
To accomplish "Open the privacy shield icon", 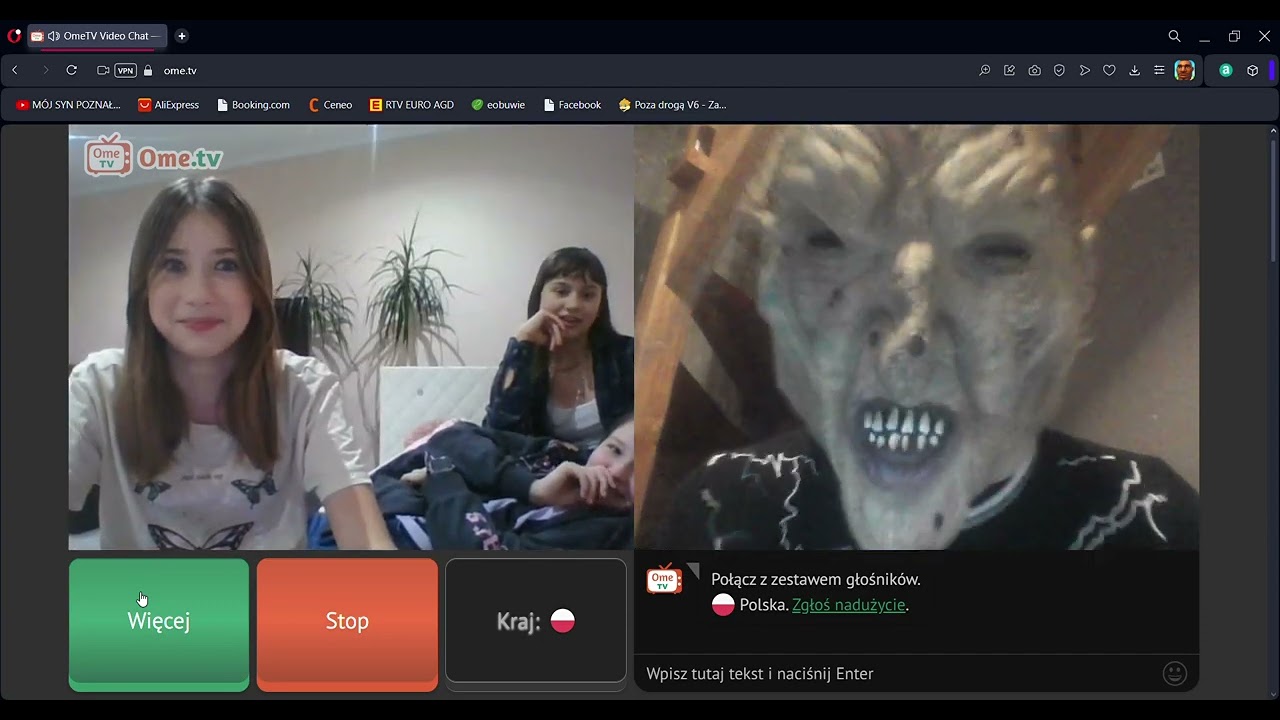I will [1060, 71].
